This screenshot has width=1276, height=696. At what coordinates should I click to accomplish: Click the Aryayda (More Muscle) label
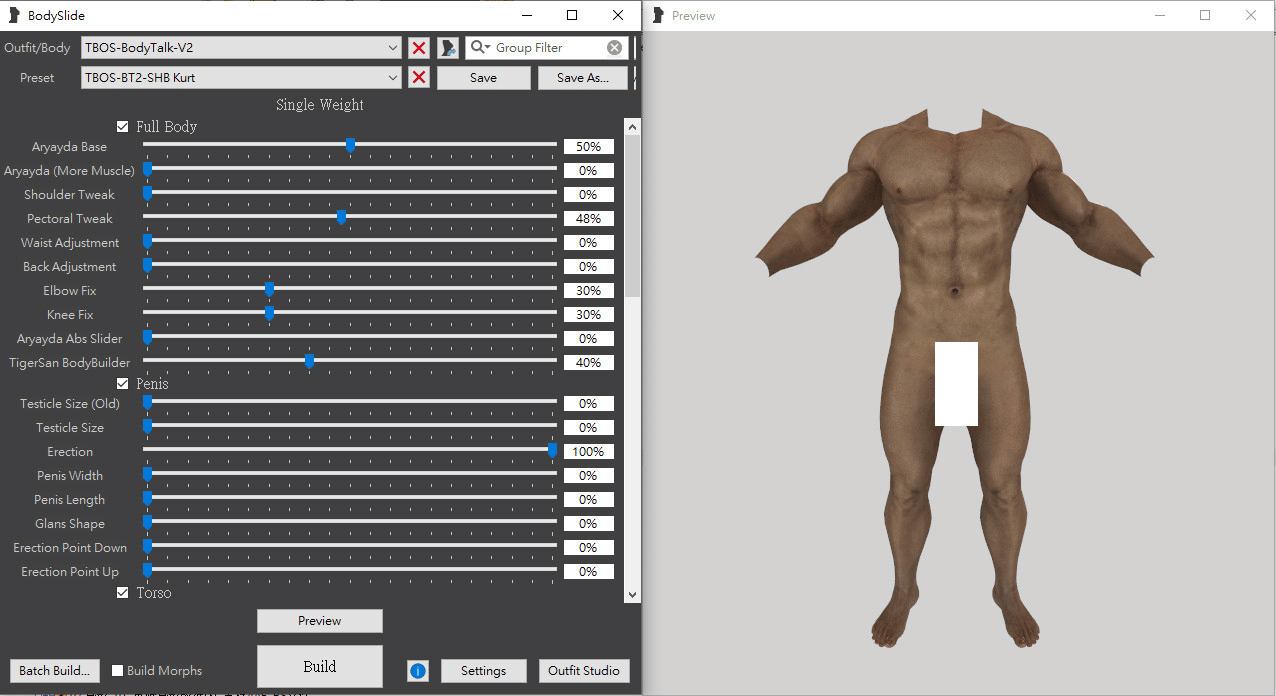coord(69,171)
